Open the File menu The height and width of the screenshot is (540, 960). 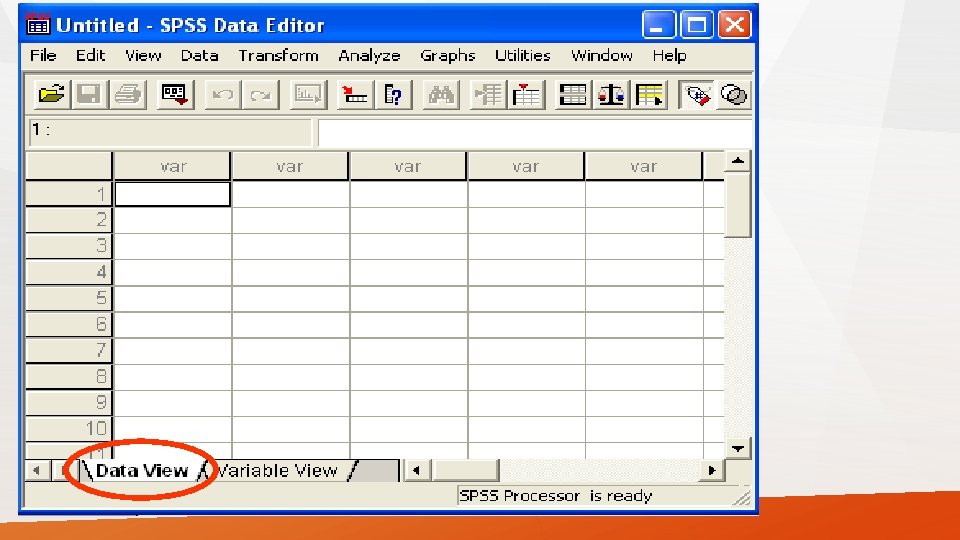click(43, 56)
